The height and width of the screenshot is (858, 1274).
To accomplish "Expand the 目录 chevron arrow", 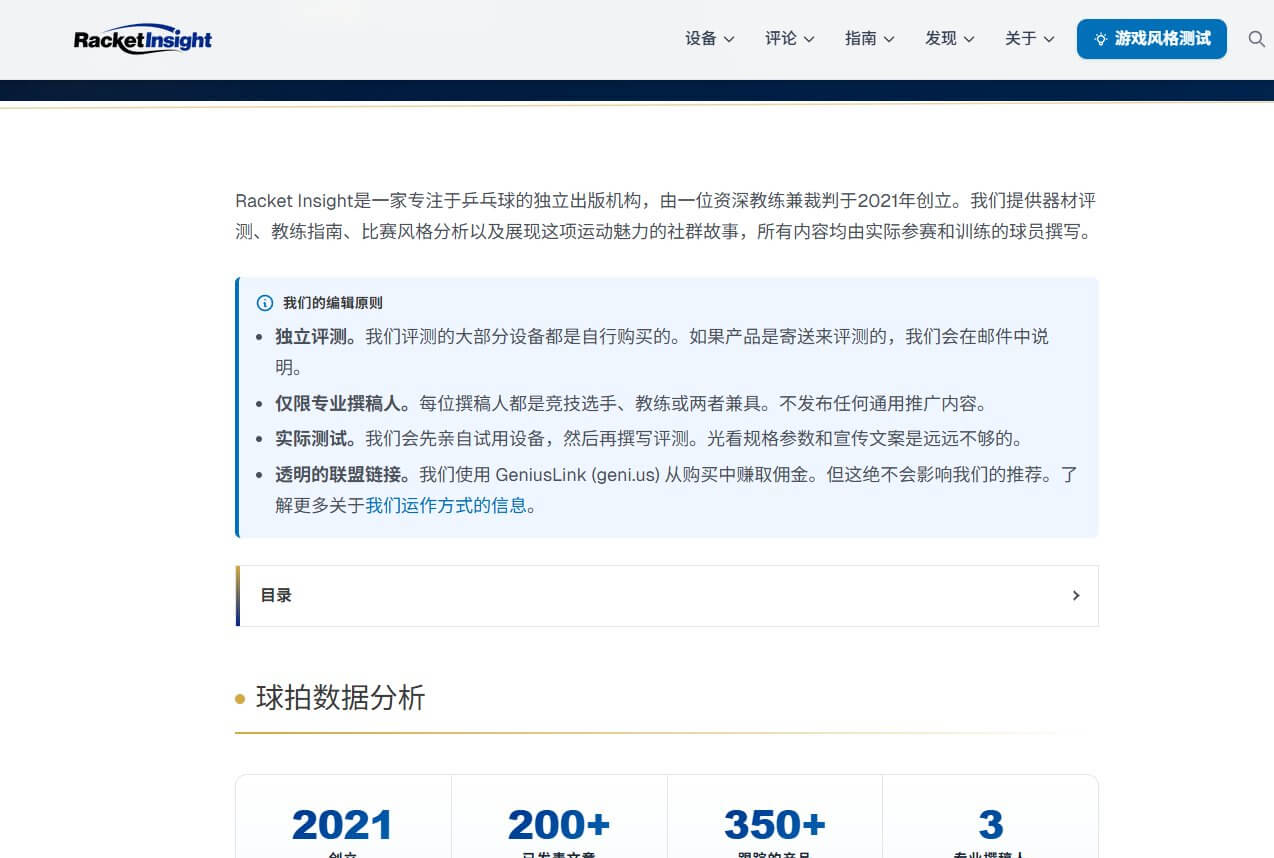I will [1076, 595].
